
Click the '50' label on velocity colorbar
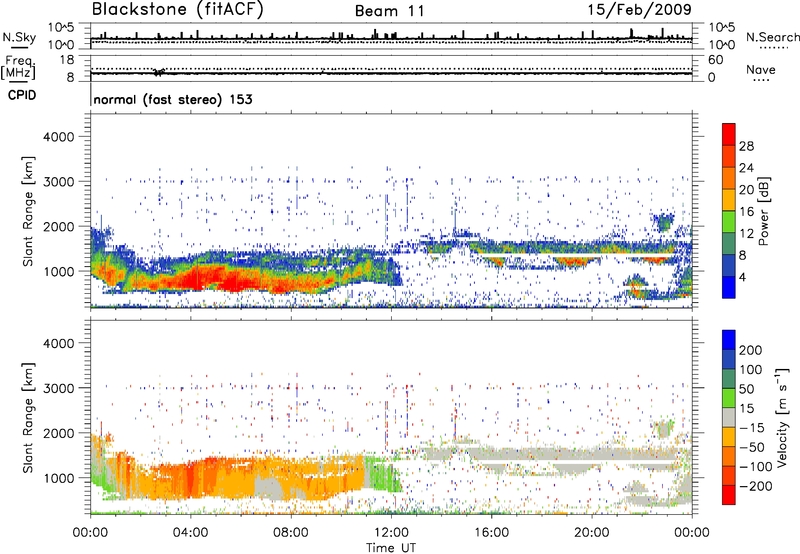pos(746,389)
